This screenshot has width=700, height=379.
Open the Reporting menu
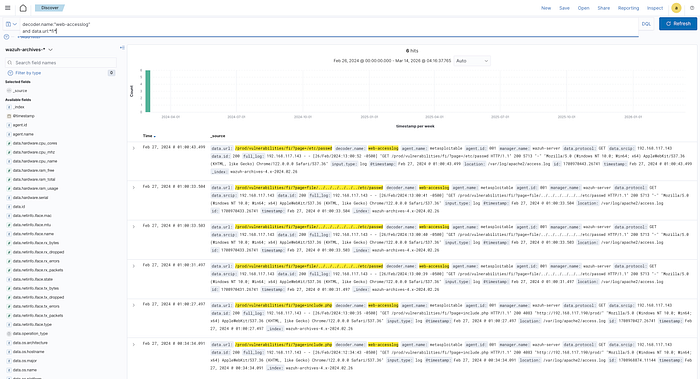(x=628, y=8)
